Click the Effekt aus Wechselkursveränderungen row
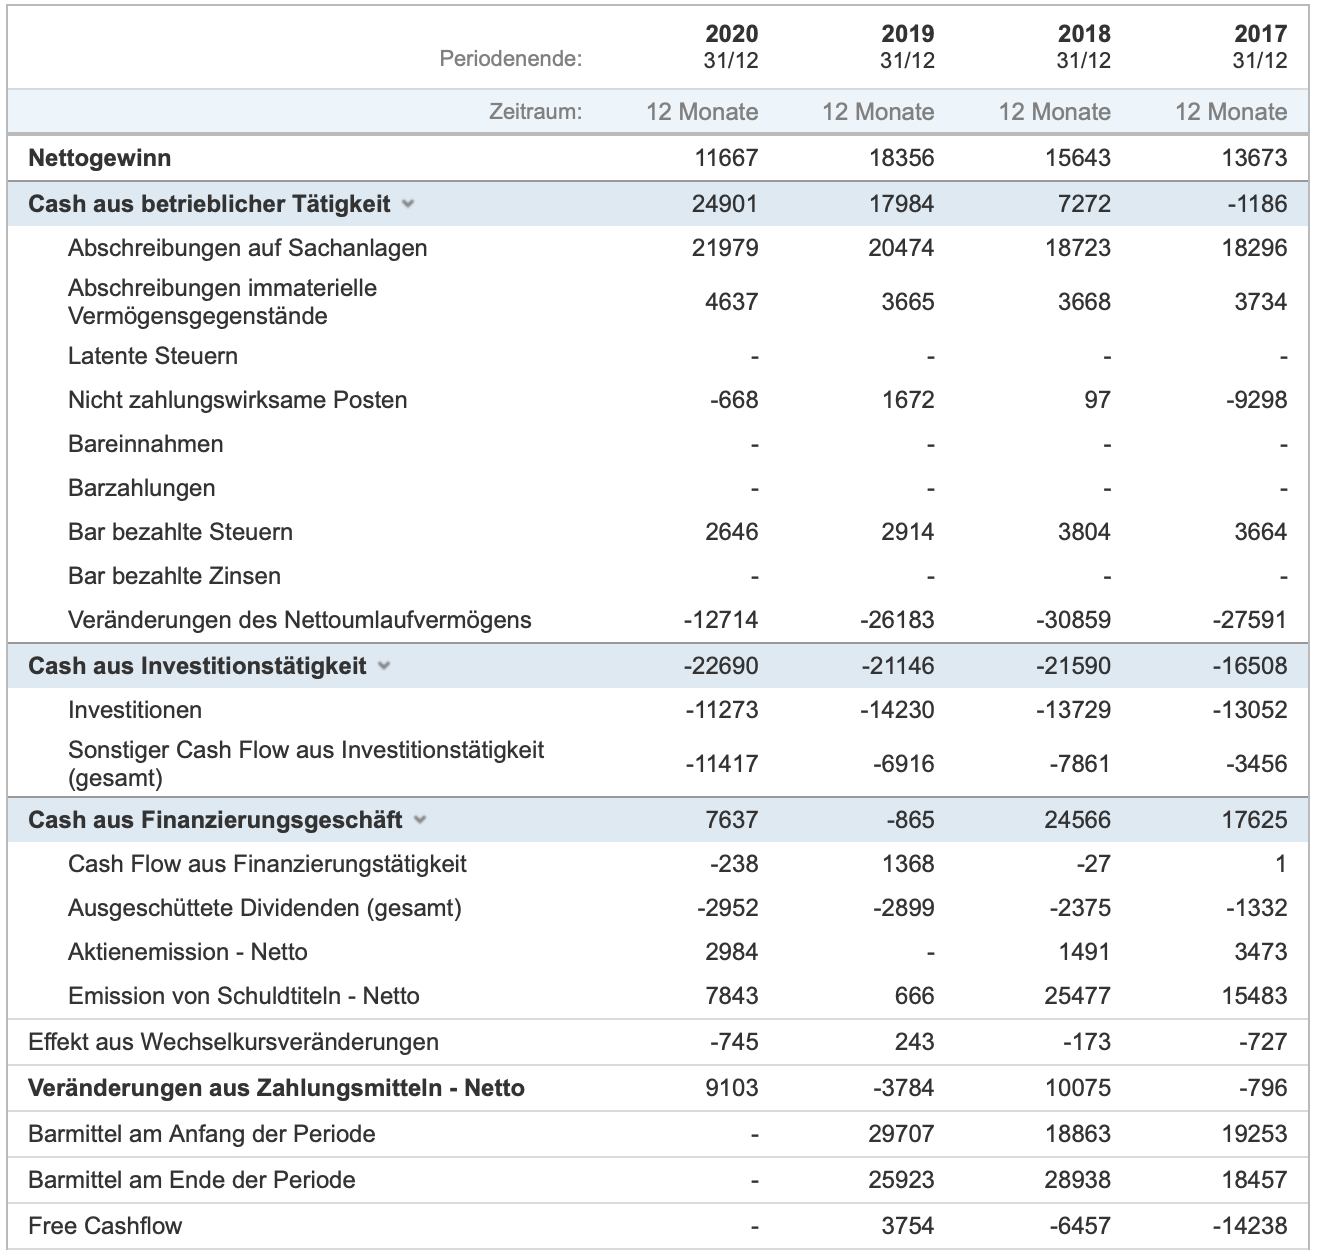This screenshot has width=1320, height=1250. (658, 1042)
